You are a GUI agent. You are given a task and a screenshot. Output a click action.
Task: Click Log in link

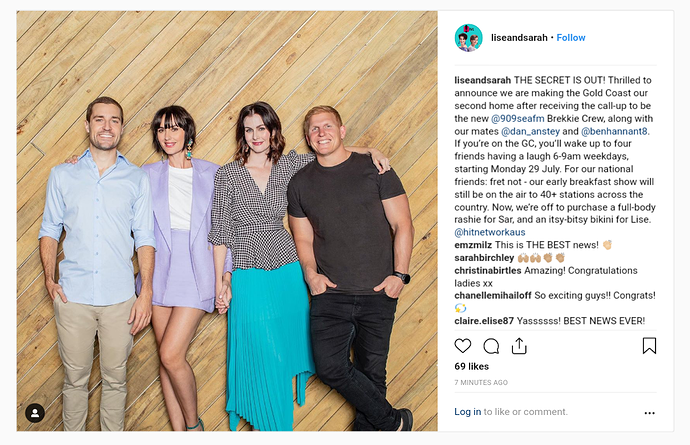pyautogui.click(x=467, y=412)
